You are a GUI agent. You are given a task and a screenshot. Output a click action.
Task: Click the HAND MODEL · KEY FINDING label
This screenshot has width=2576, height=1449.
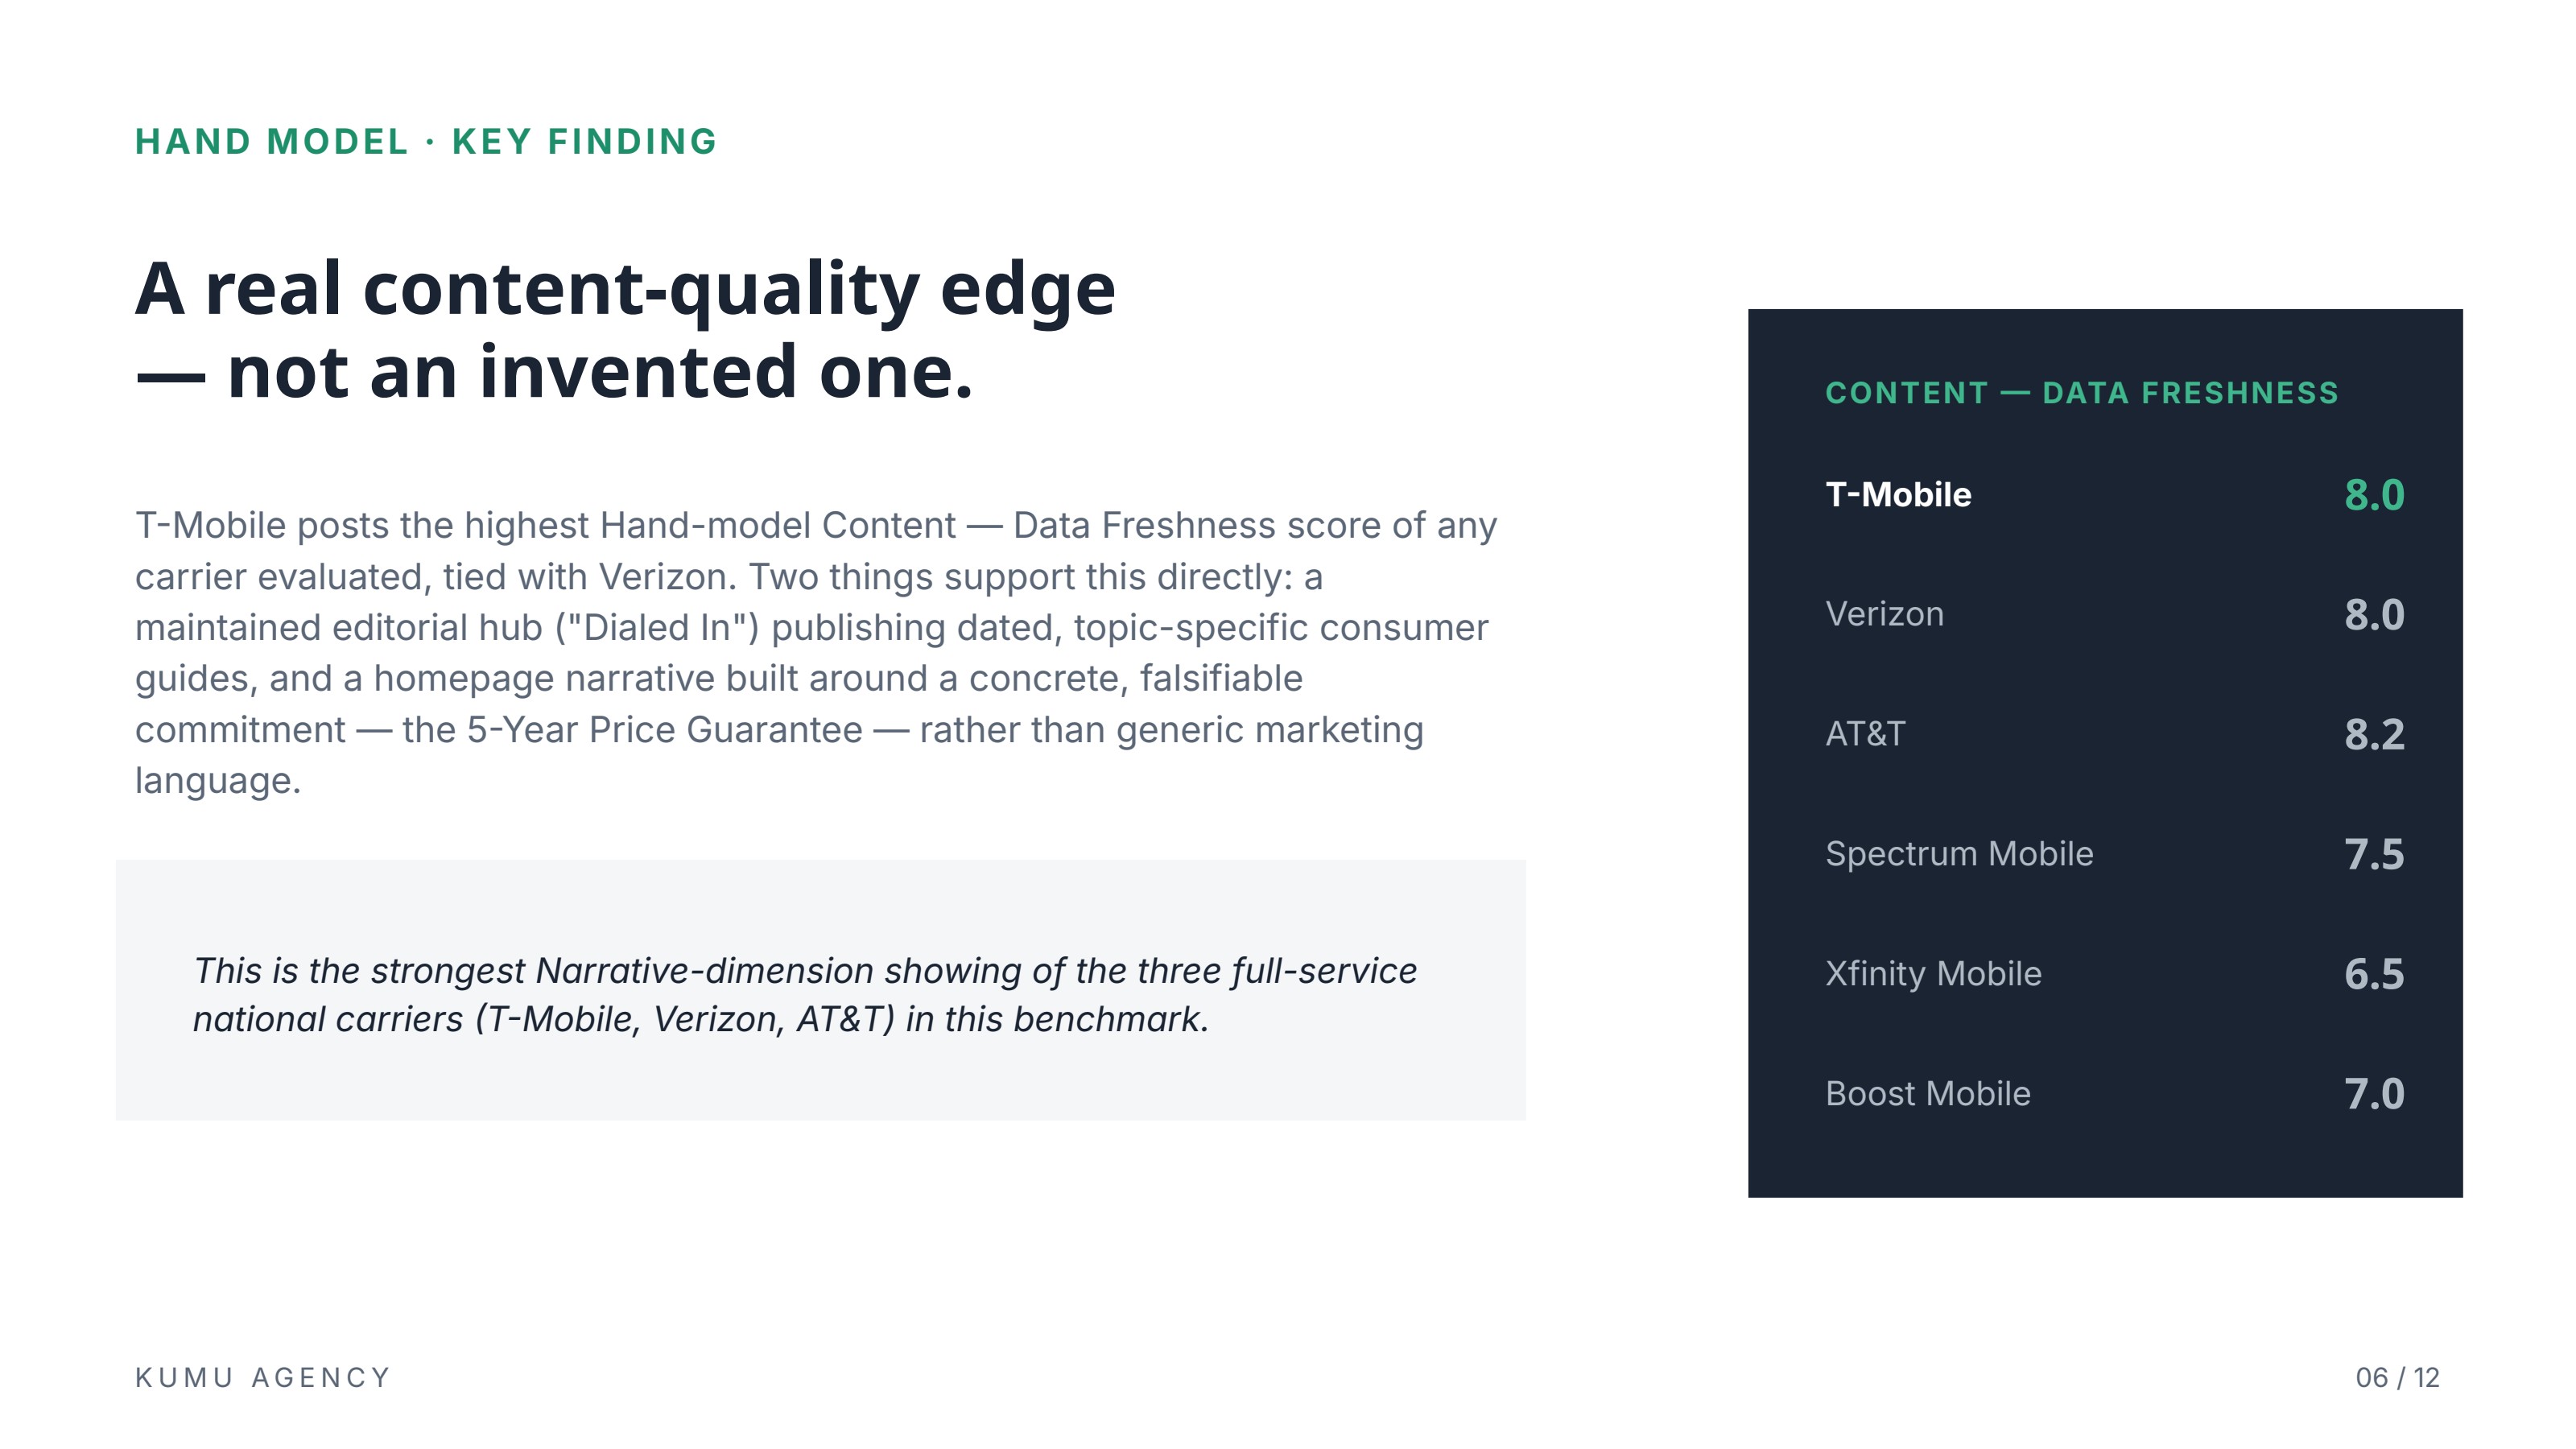click(x=426, y=142)
